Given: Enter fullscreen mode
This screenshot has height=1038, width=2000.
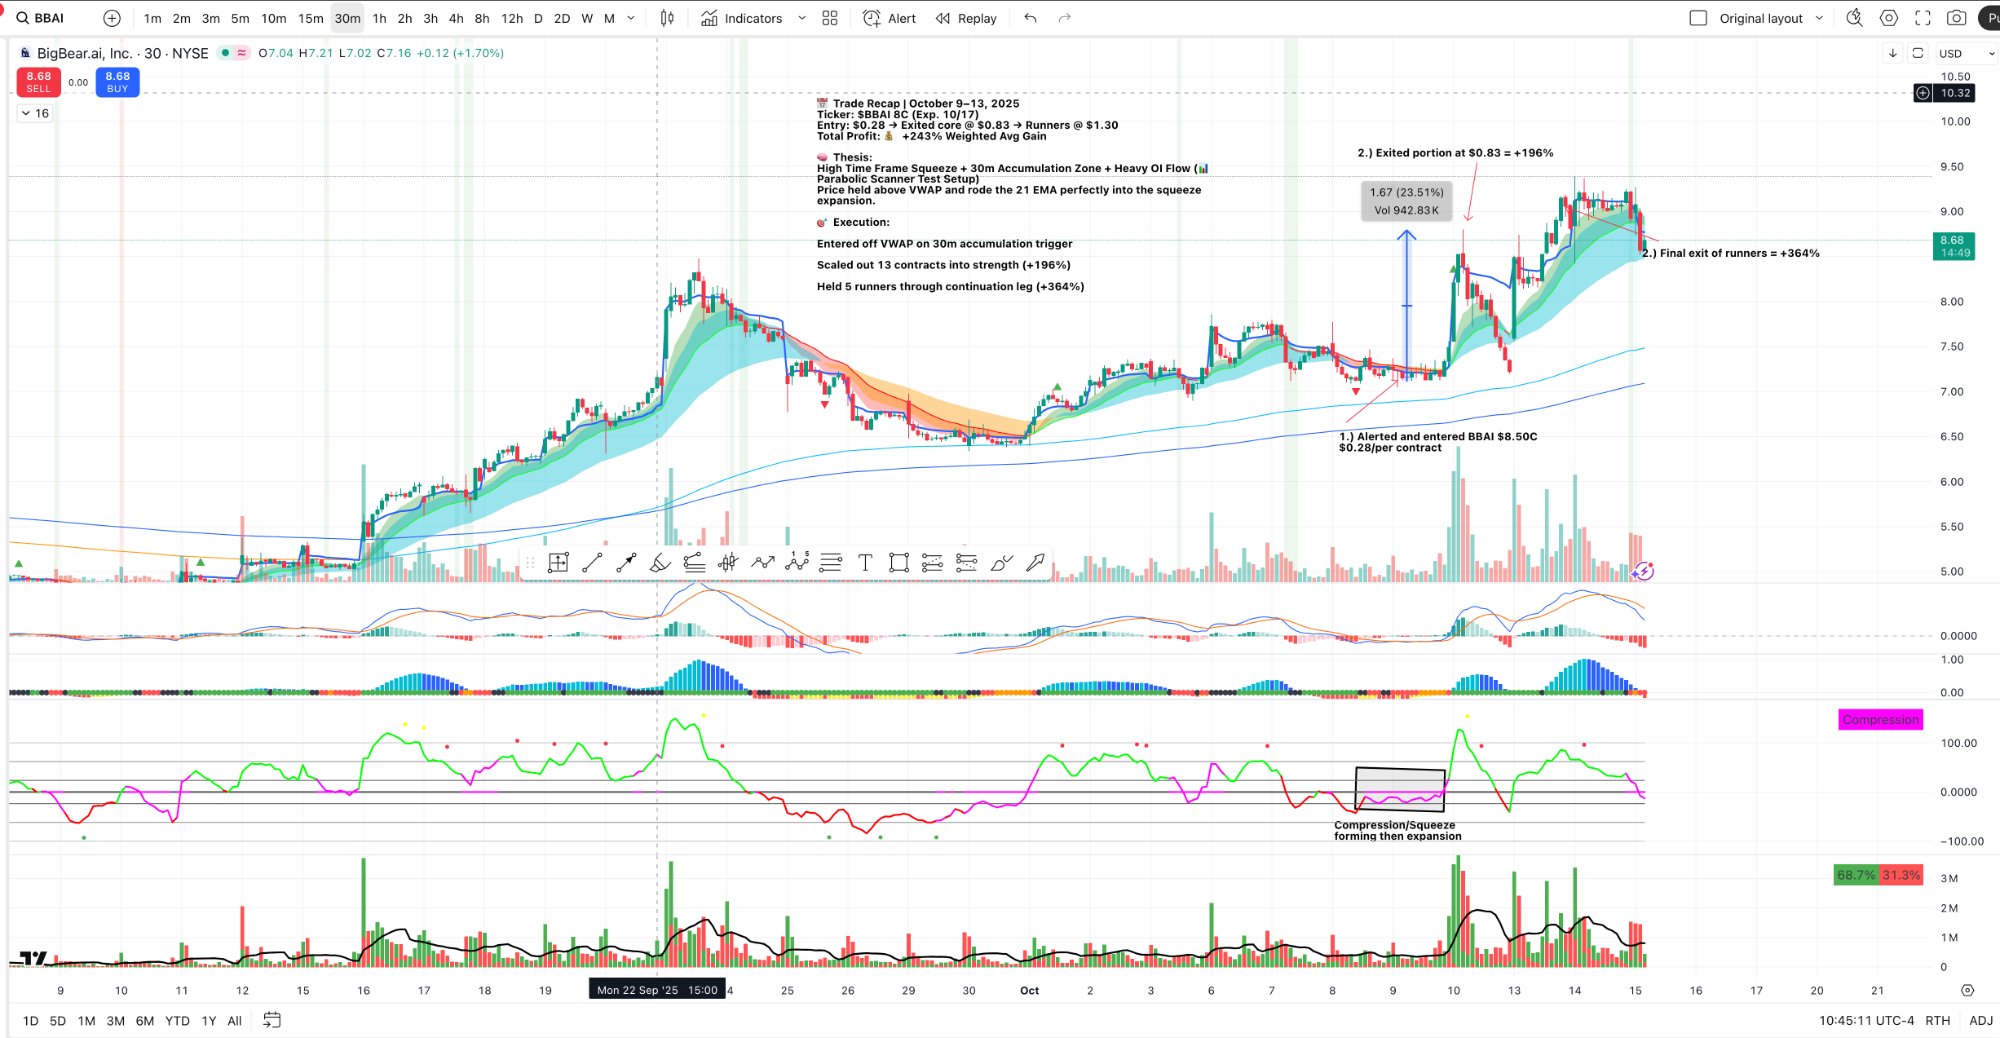Looking at the screenshot, I should [1923, 18].
